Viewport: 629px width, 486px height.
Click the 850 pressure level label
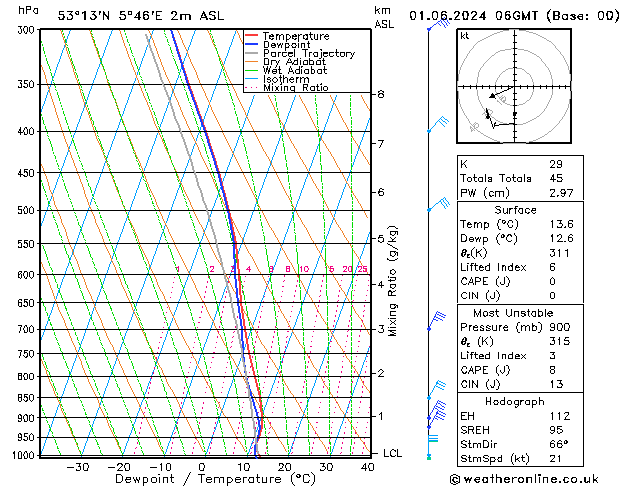pyautogui.click(x=28, y=398)
